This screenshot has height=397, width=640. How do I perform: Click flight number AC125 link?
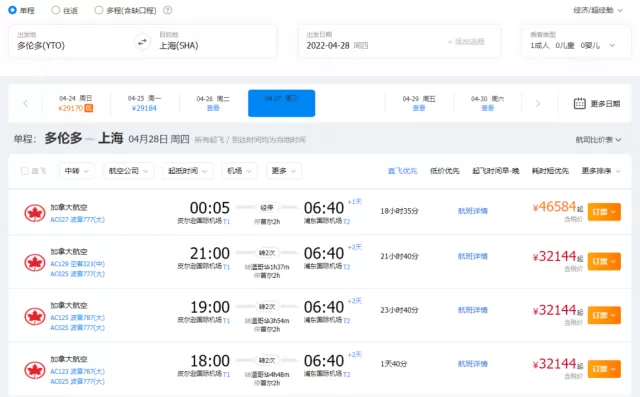(x=78, y=317)
